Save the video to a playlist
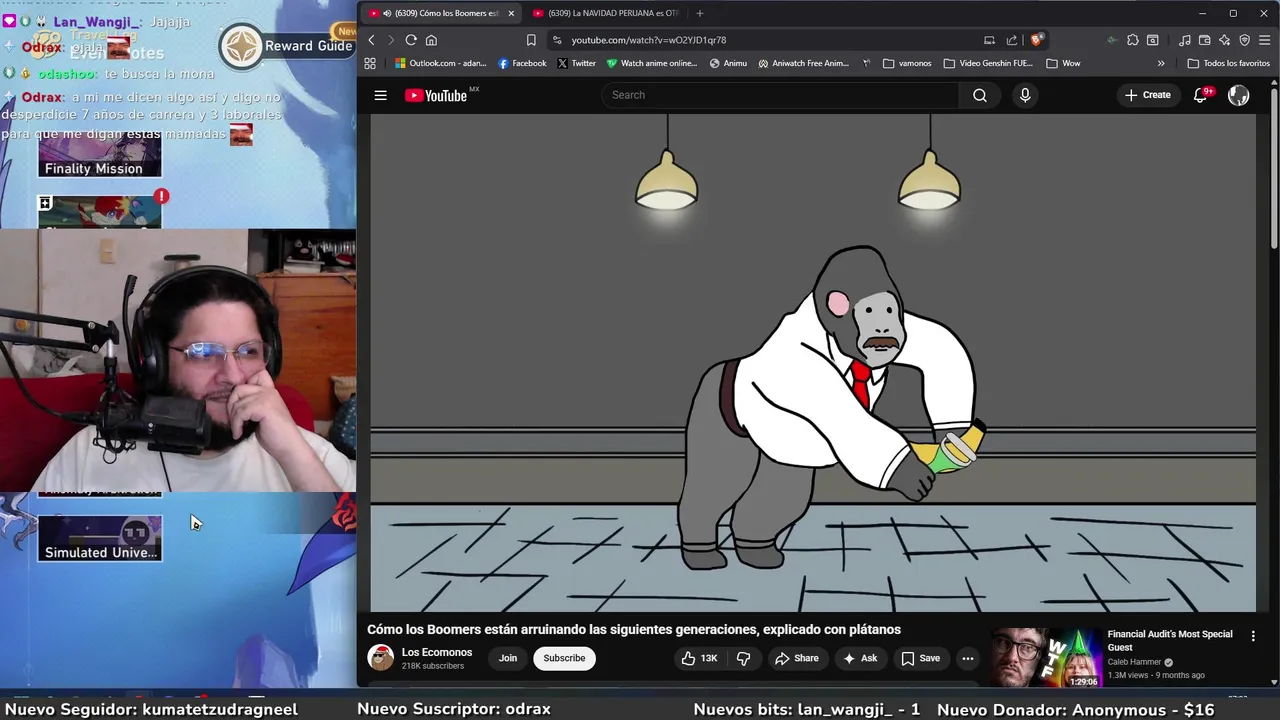Screen dimensions: 1280x720 tap(920, 658)
